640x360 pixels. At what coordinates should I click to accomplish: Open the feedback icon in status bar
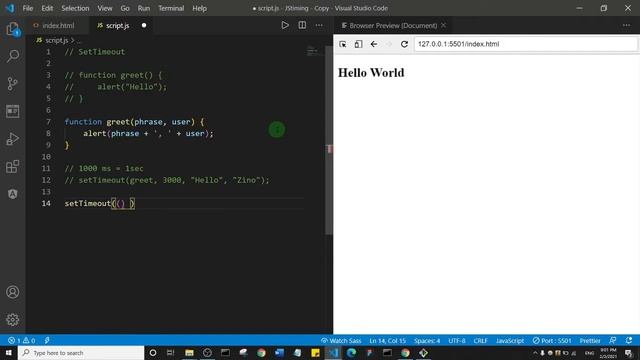coord(613,340)
